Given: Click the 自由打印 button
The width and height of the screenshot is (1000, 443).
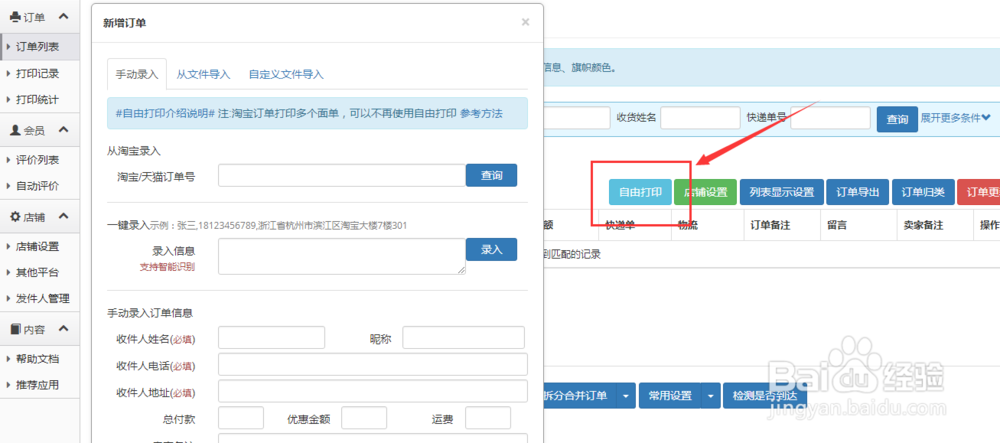Looking at the screenshot, I should coord(640,192).
